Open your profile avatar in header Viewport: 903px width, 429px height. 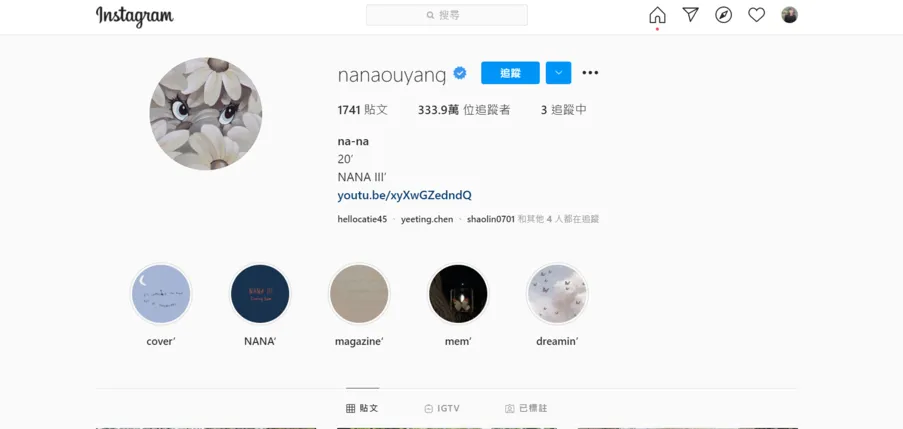tap(789, 15)
